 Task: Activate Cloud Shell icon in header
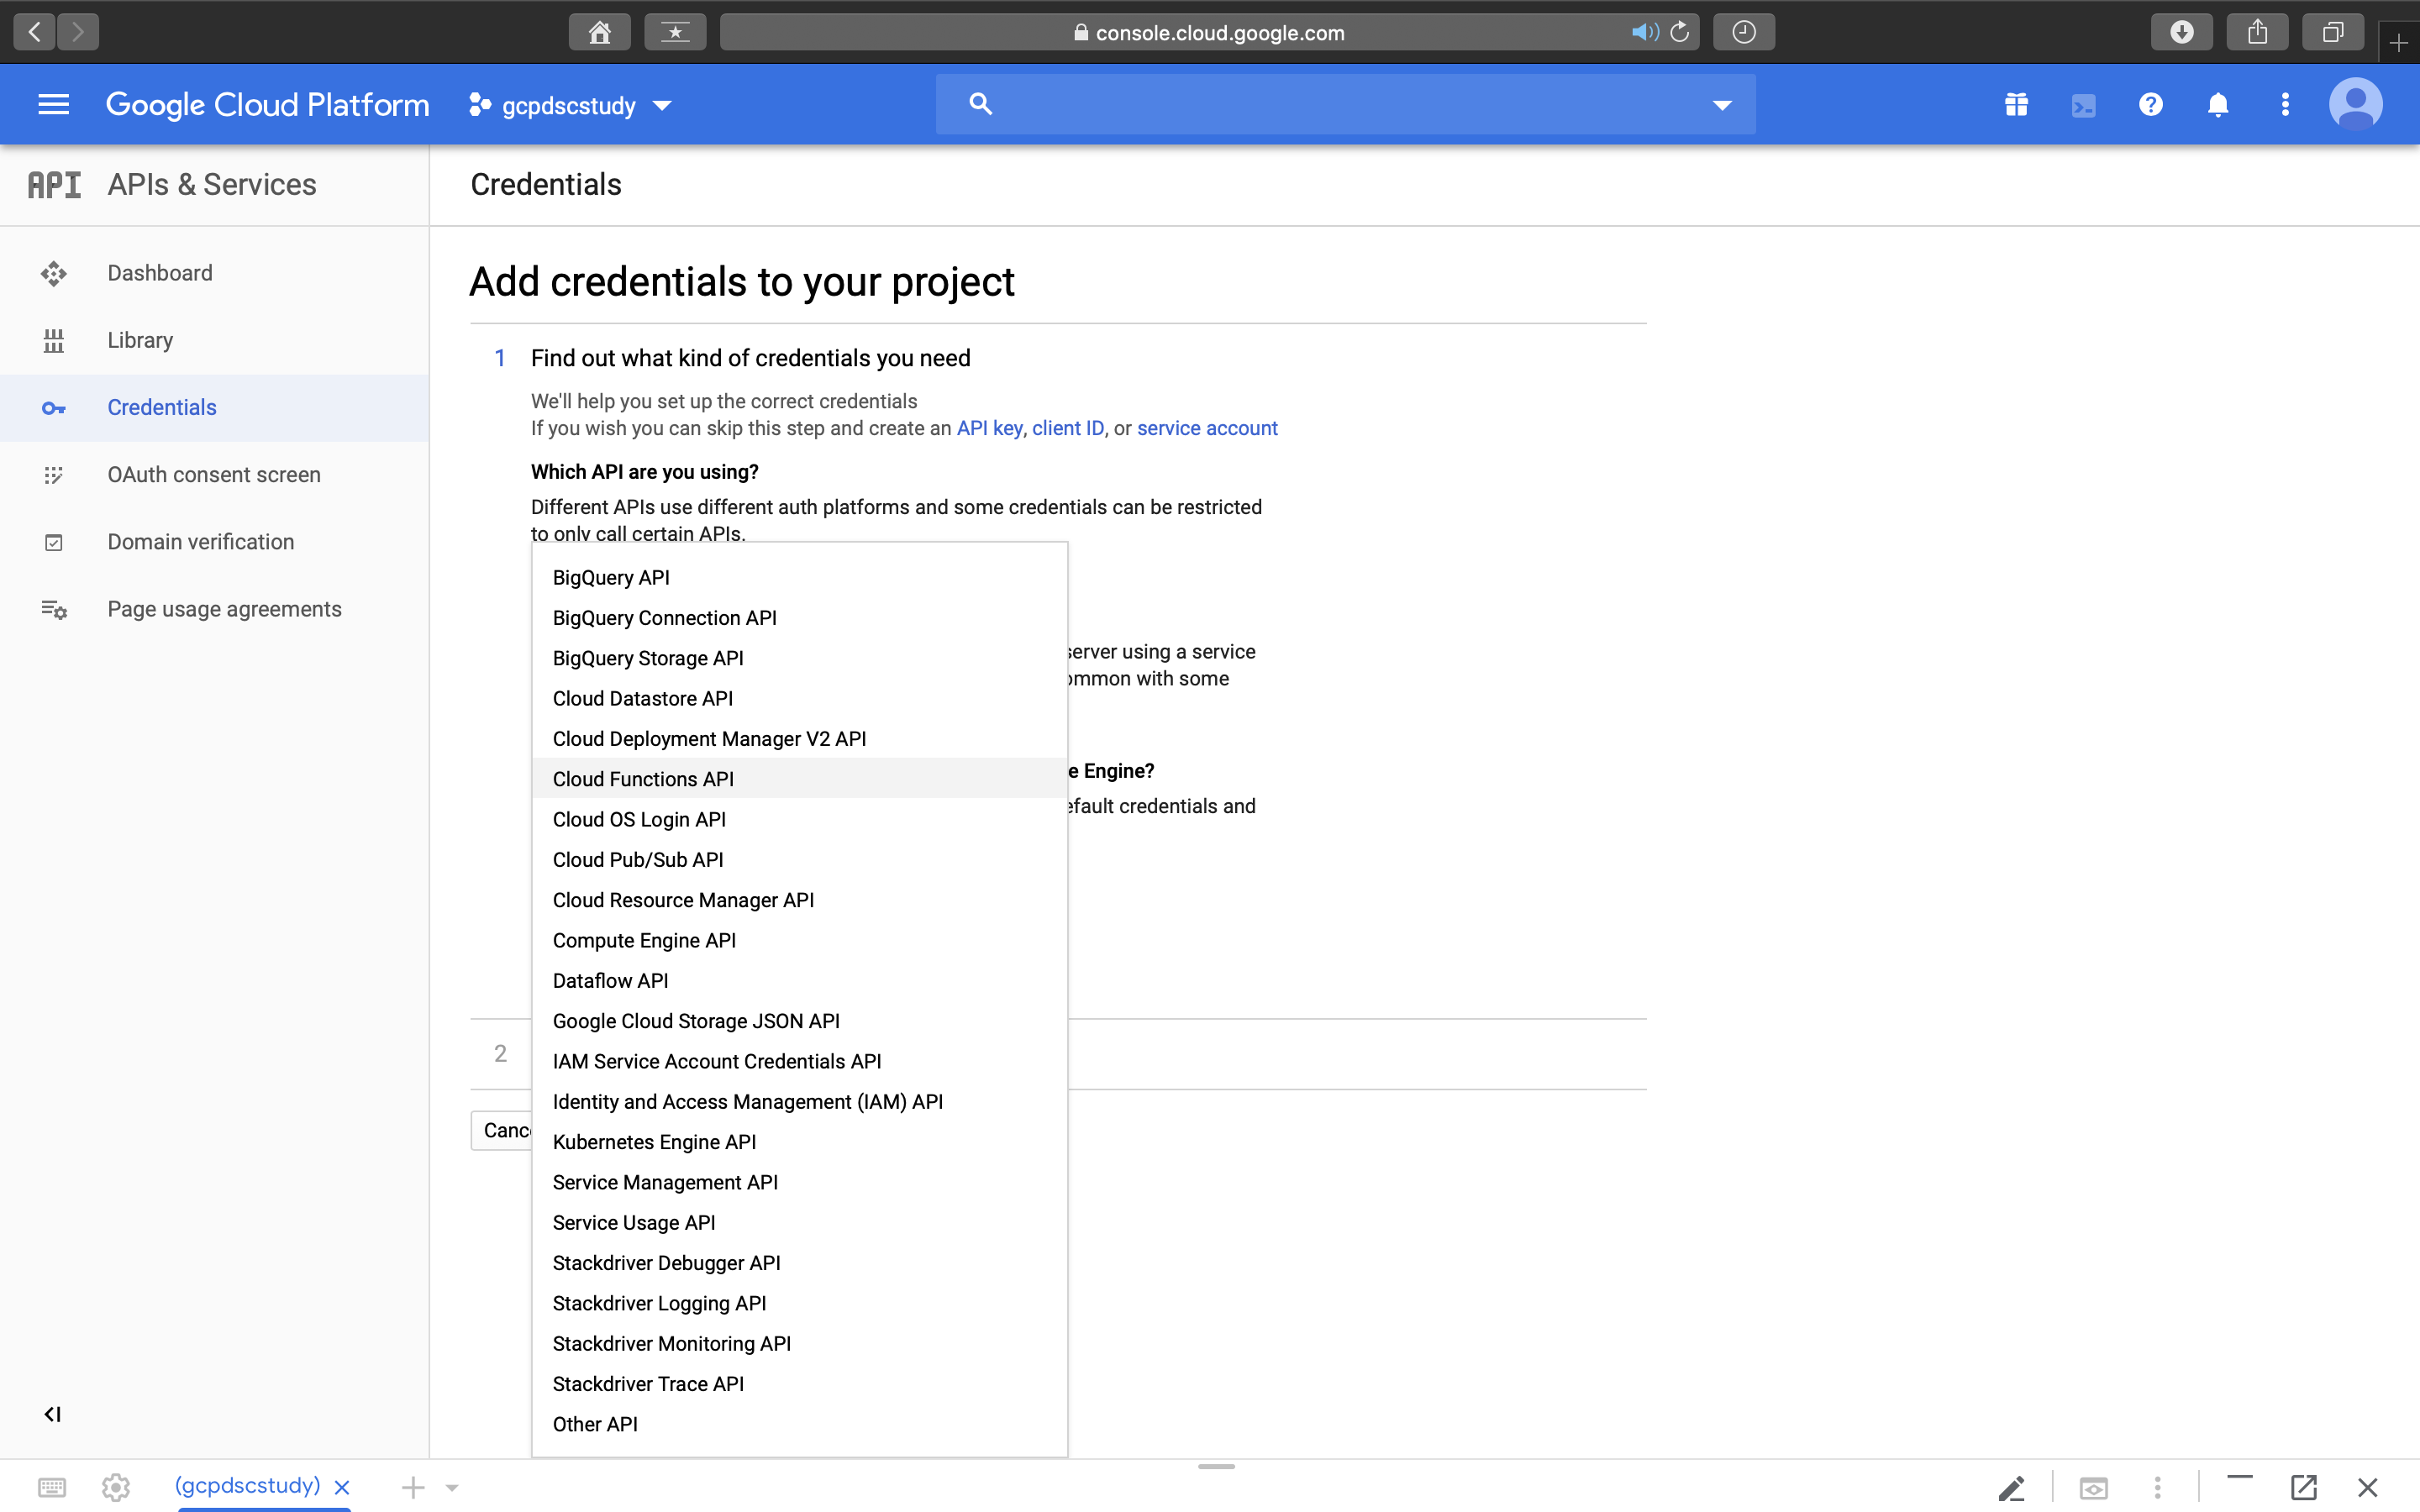2083,105
